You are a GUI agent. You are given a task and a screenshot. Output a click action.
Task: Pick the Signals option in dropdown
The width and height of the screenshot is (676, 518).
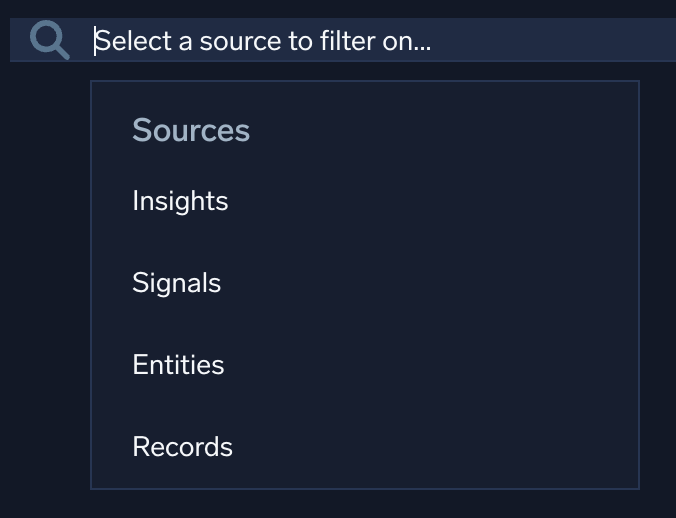pos(177,283)
